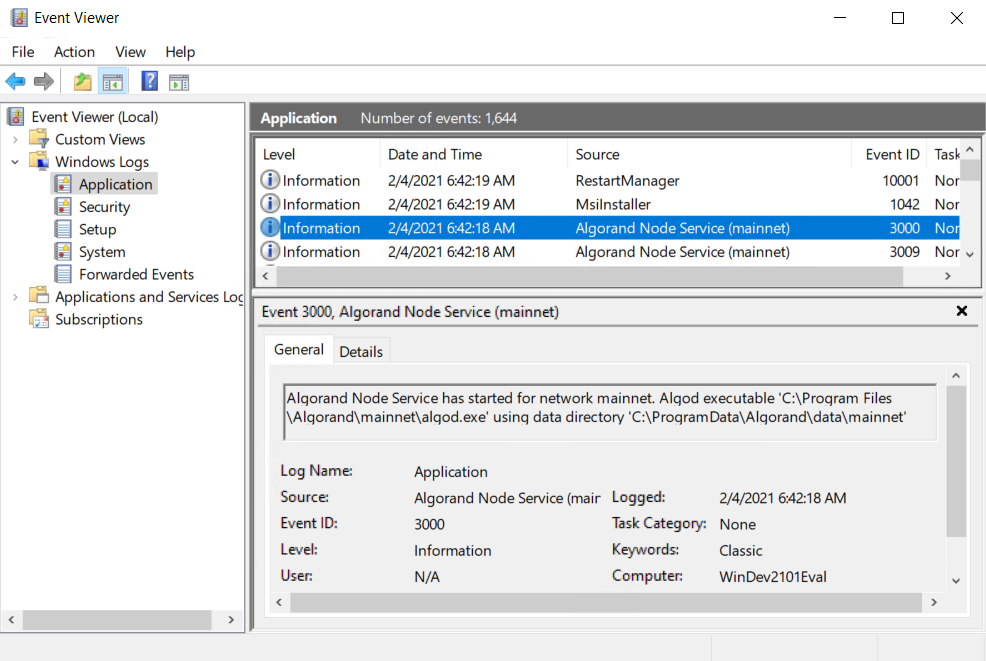The image size is (986, 661).
Task: Select the Subscriptions tree item
Action: (x=99, y=319)
